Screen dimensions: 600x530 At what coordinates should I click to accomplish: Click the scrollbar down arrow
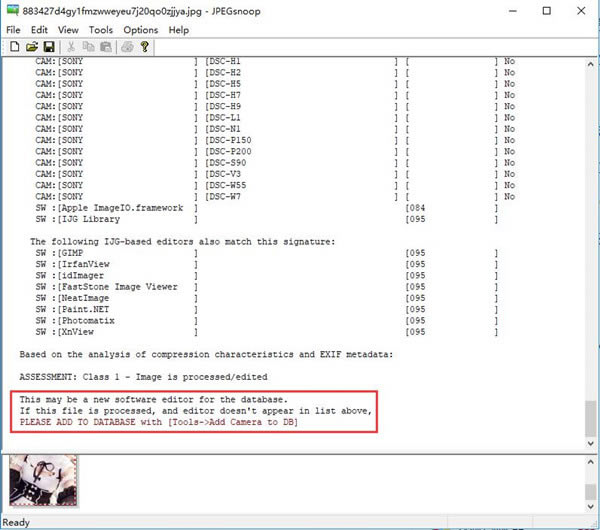591,441
